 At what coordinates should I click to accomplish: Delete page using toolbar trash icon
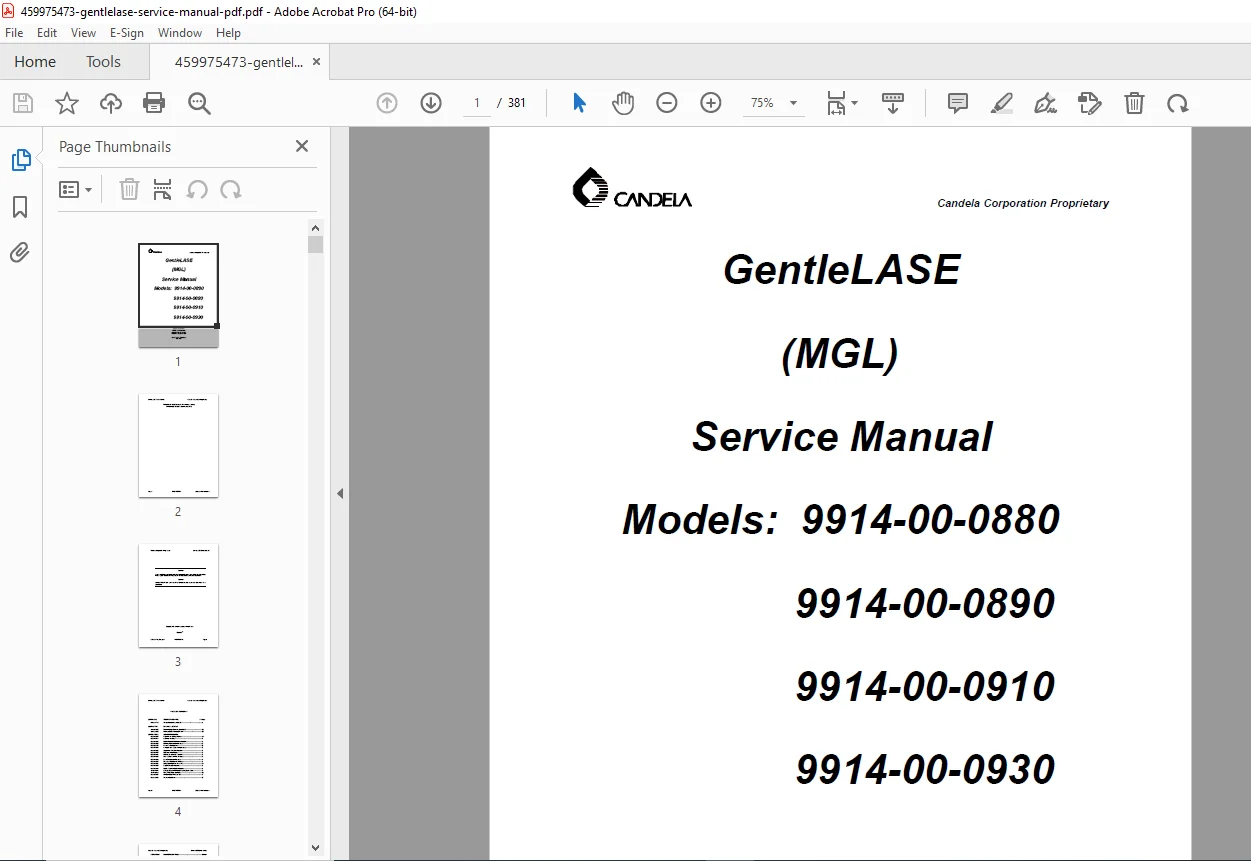tap(1134, 103)
